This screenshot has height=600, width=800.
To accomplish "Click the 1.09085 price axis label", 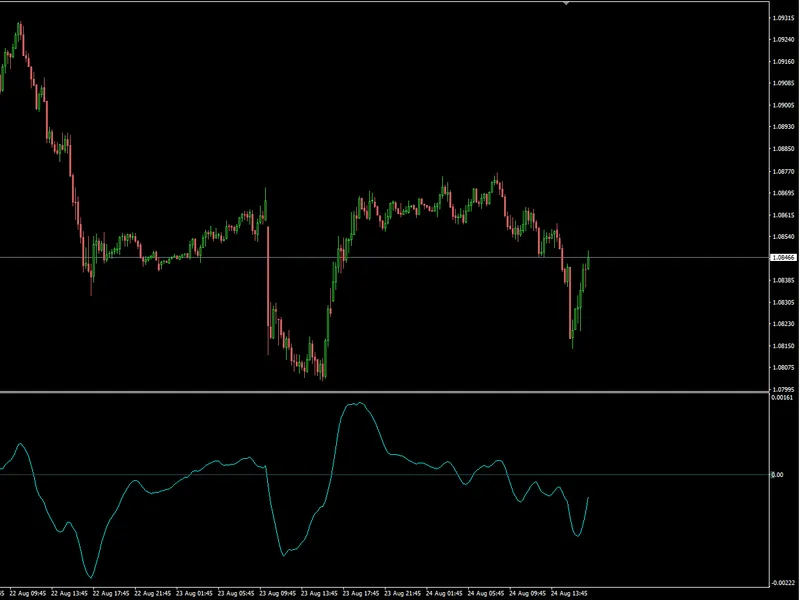I will pyautogui.click(x=783, y=83).
